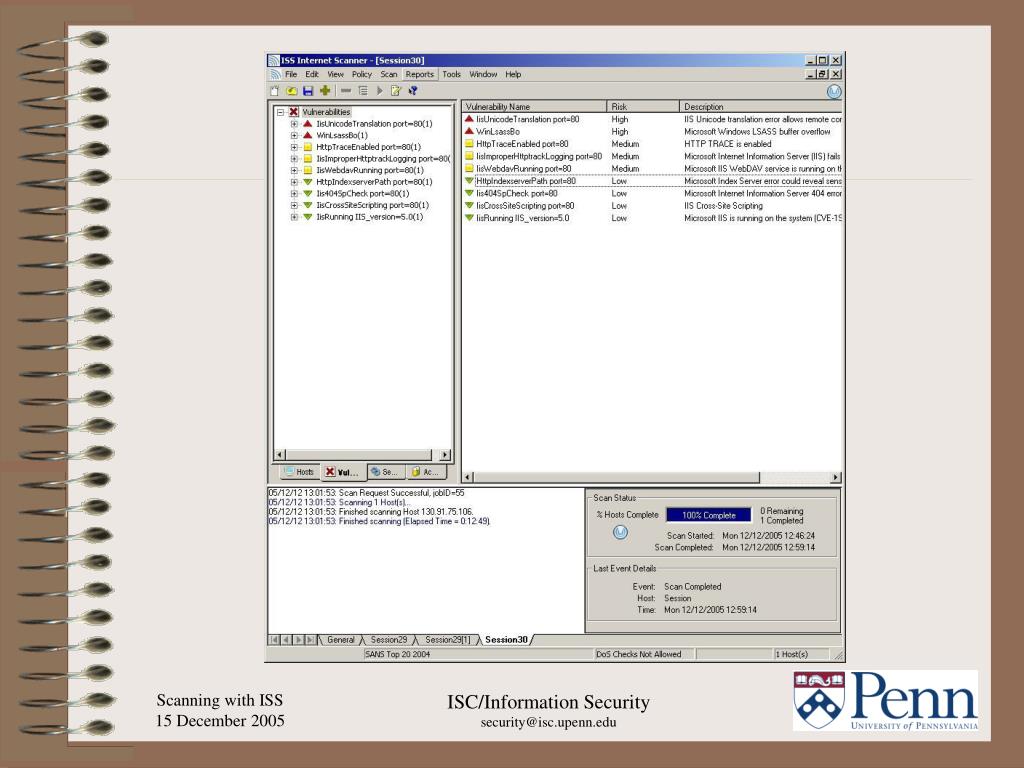
Task: Click the 'Finished scanning Host 130.91.75.106' log line
Action: click(371, 512)
